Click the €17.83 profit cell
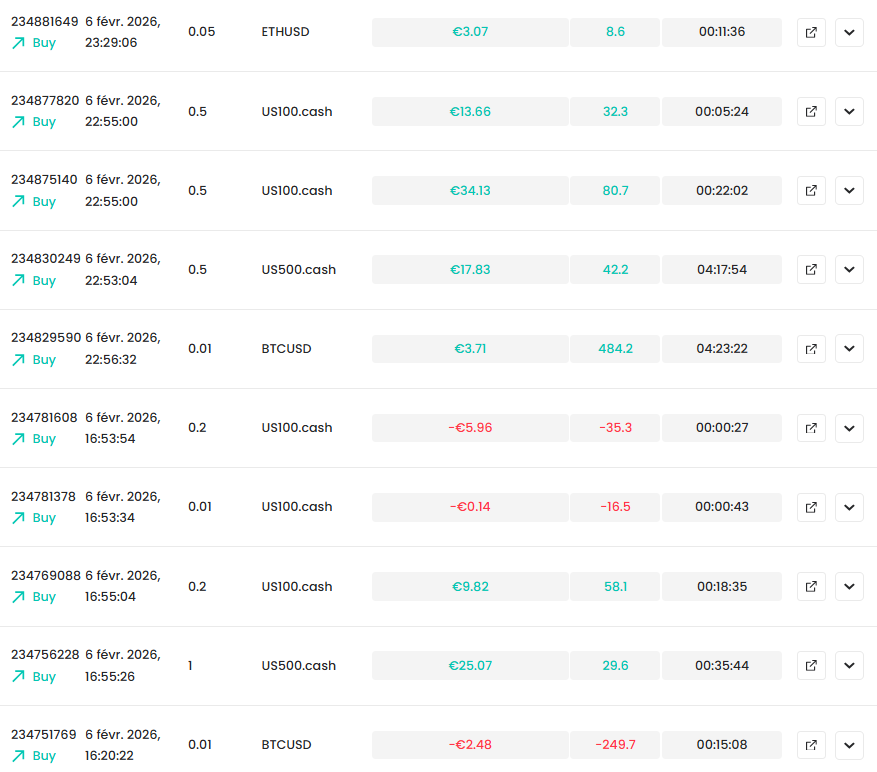This screenshot has width=877, height=772. click(470, 270)
